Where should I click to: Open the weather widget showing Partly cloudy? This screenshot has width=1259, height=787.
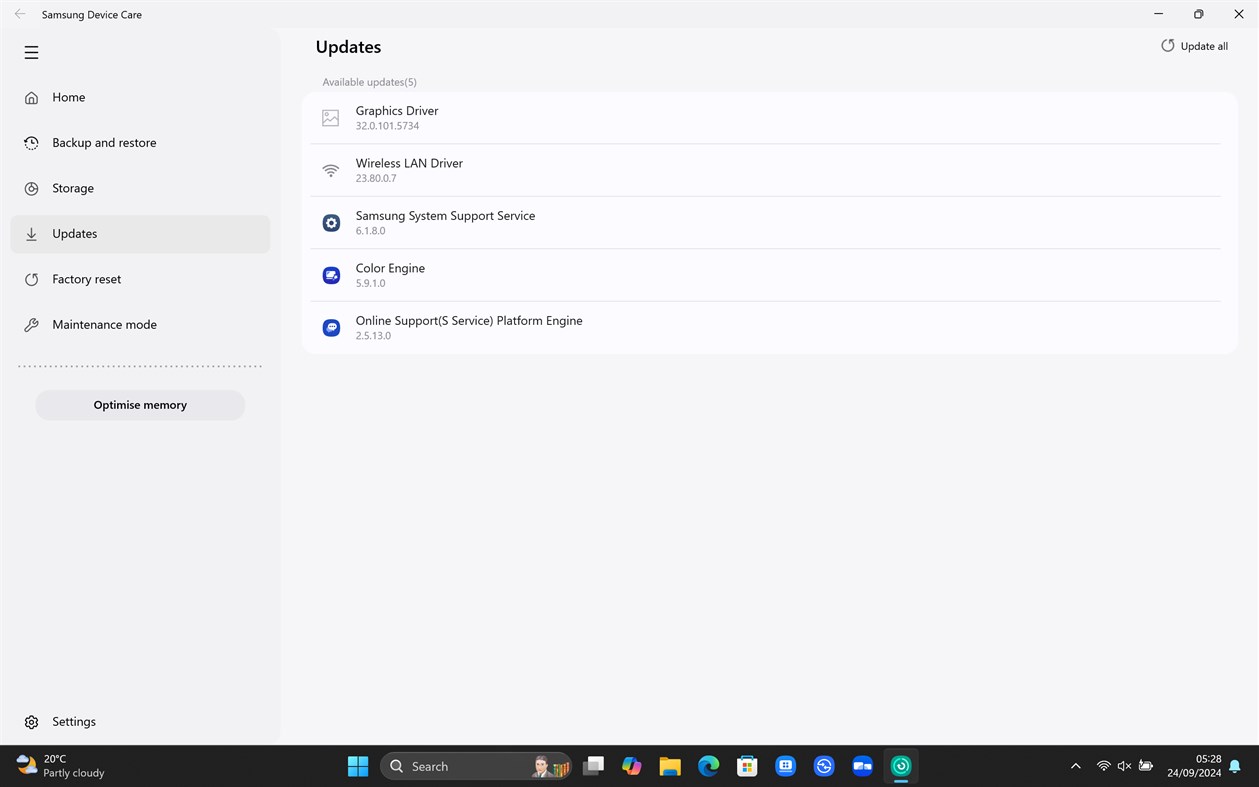(x=57, y=766)
